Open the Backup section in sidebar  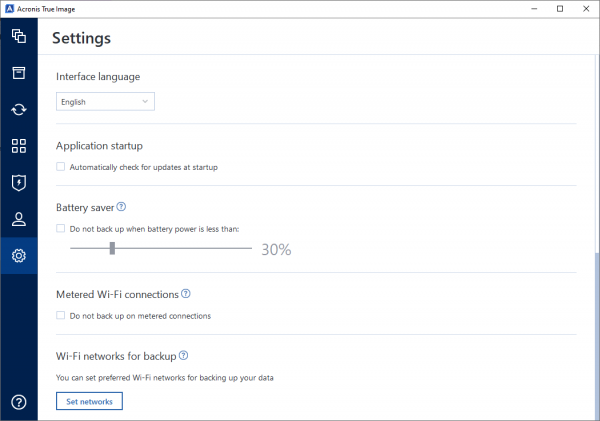pos(19,36)
